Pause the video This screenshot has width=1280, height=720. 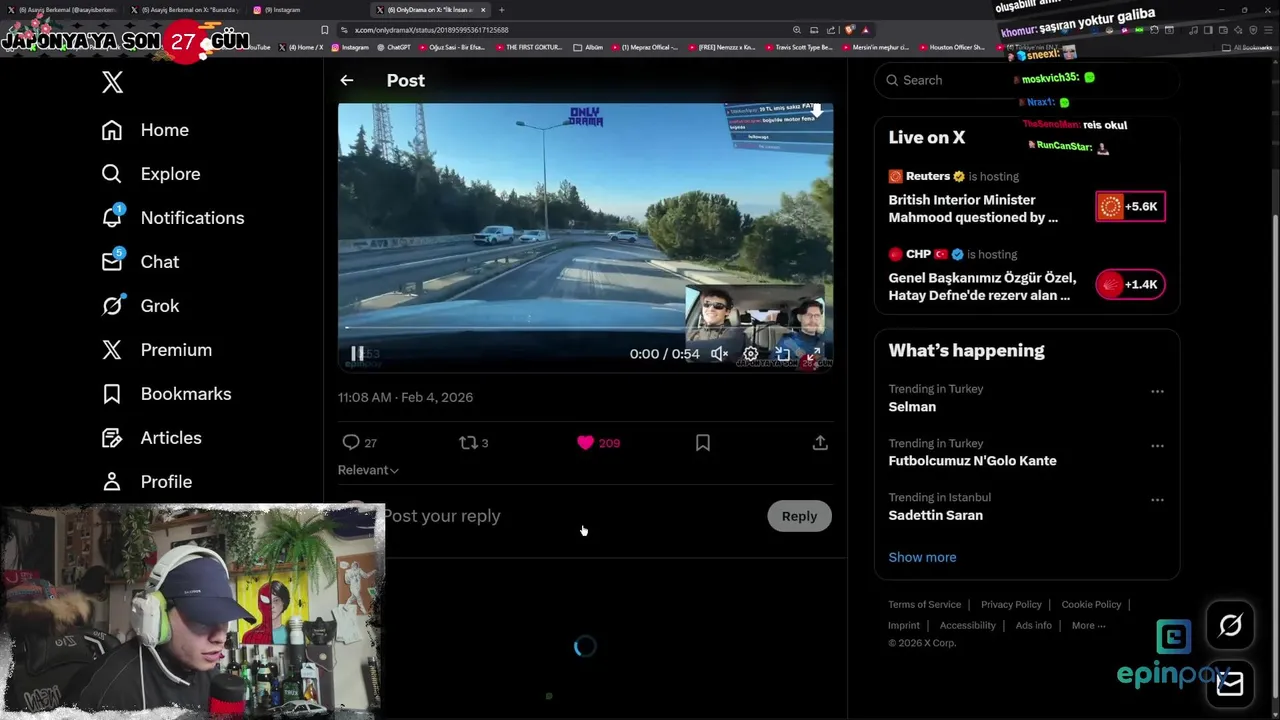357,354
